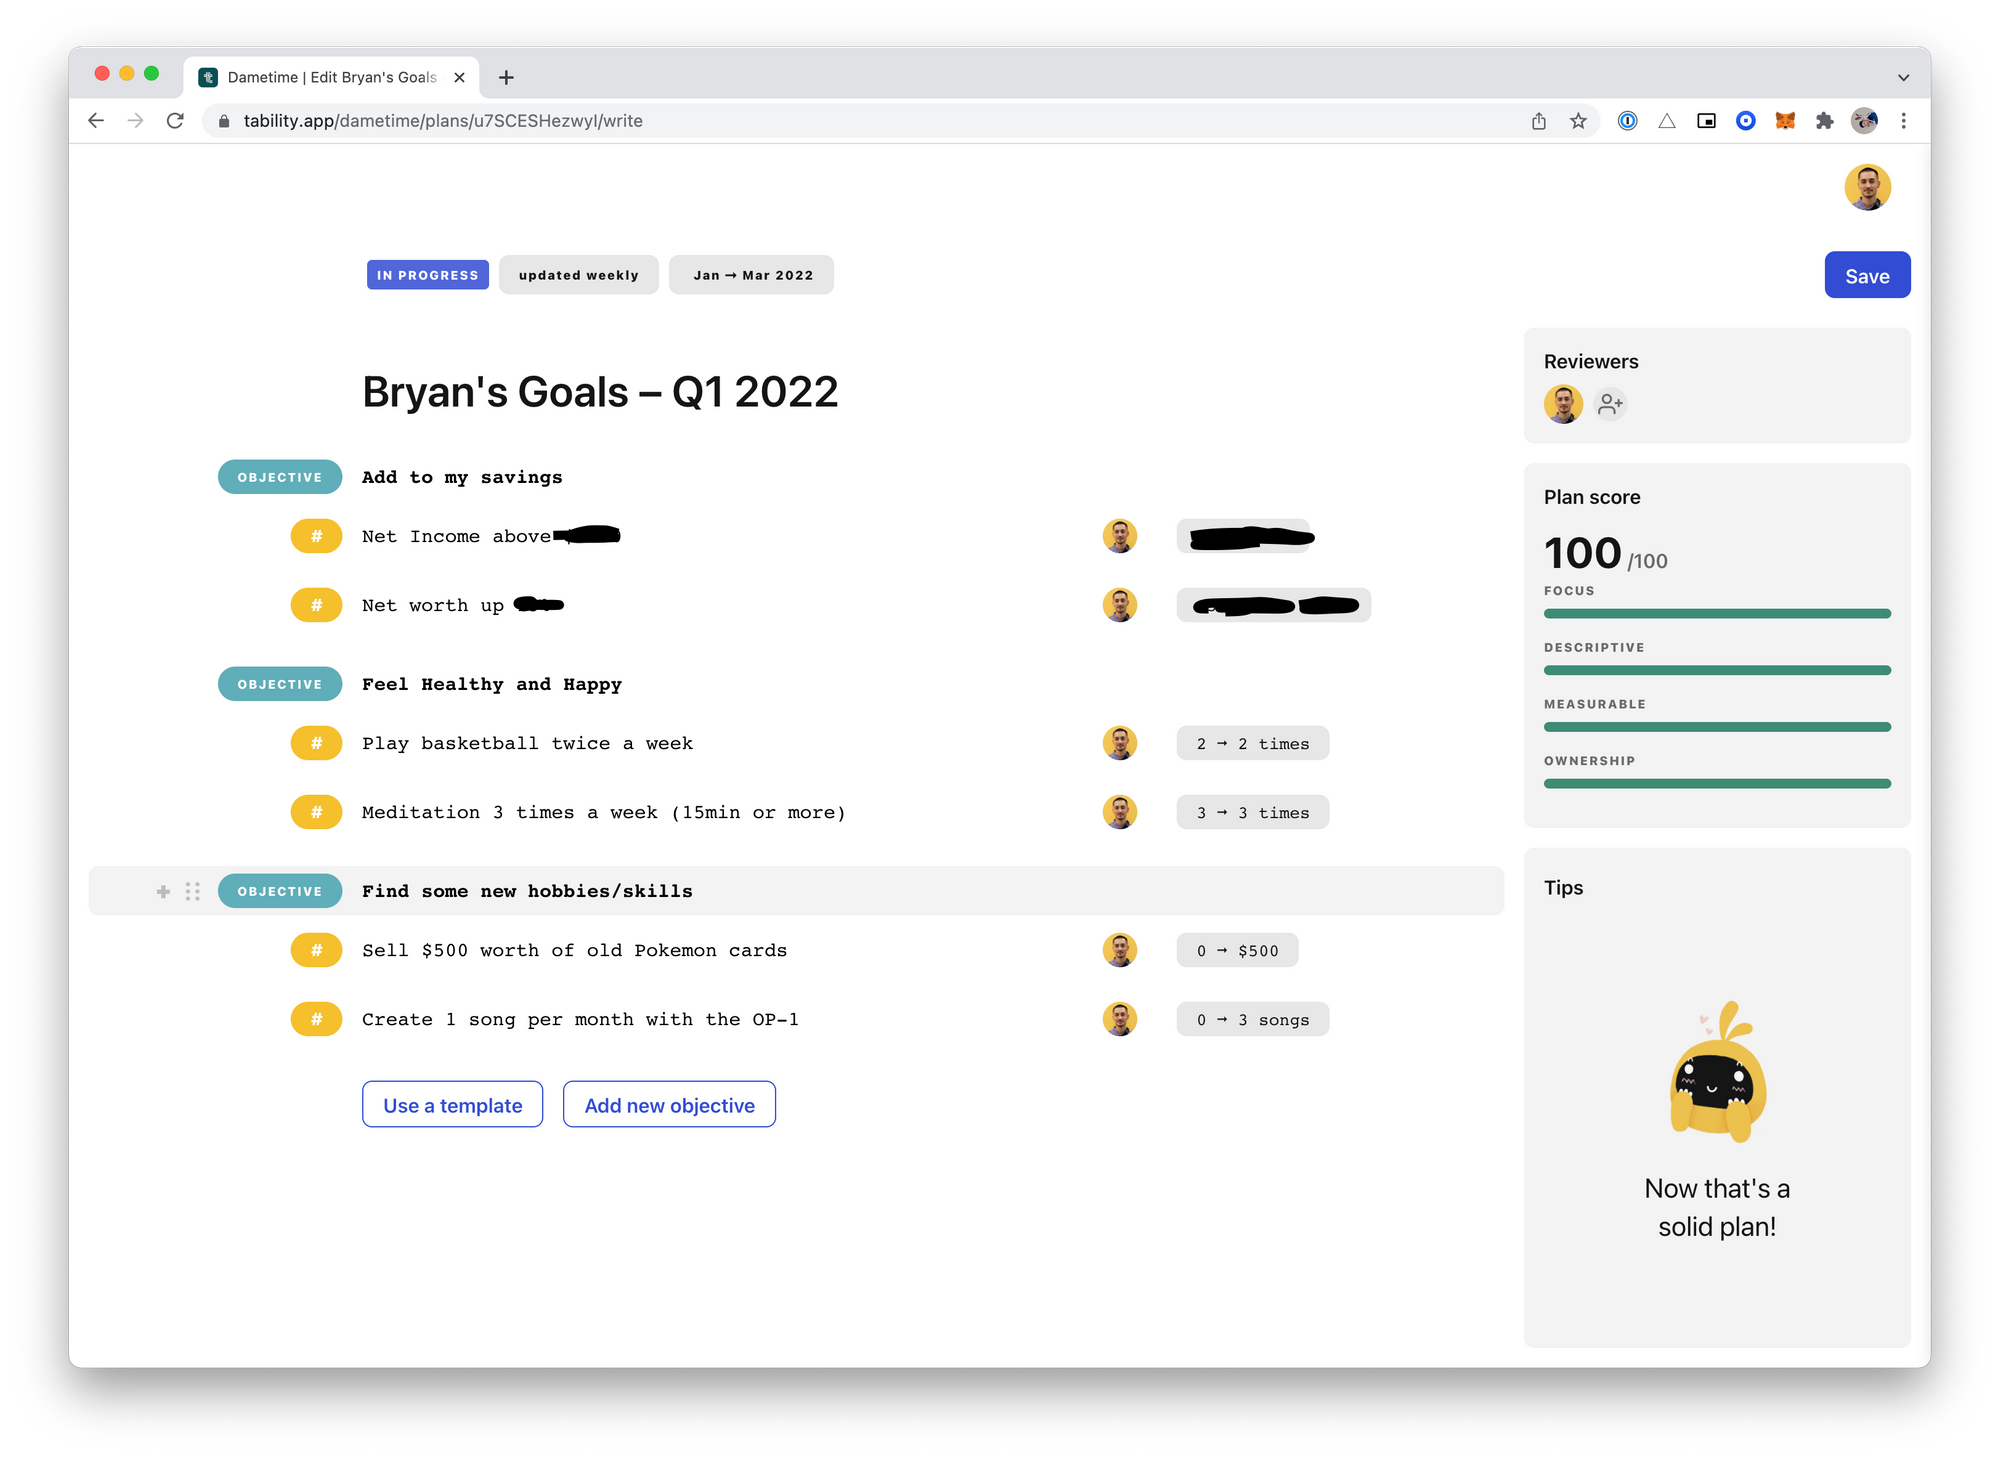Screen dimensions: 2000x1459
Task: Click the share page icon in address bar
Action: [x=1539, y=121]
